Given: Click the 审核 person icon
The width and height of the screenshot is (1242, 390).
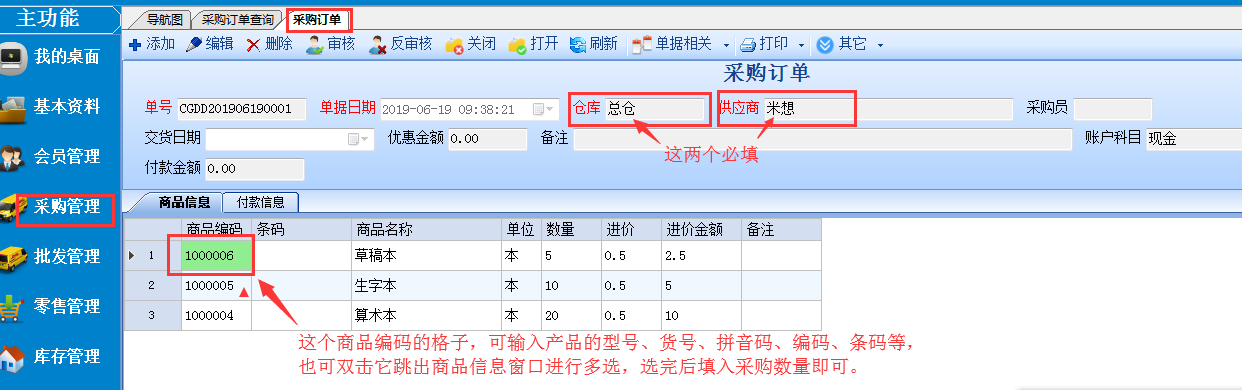Looking at the screenshot, I should coord(314,44).
